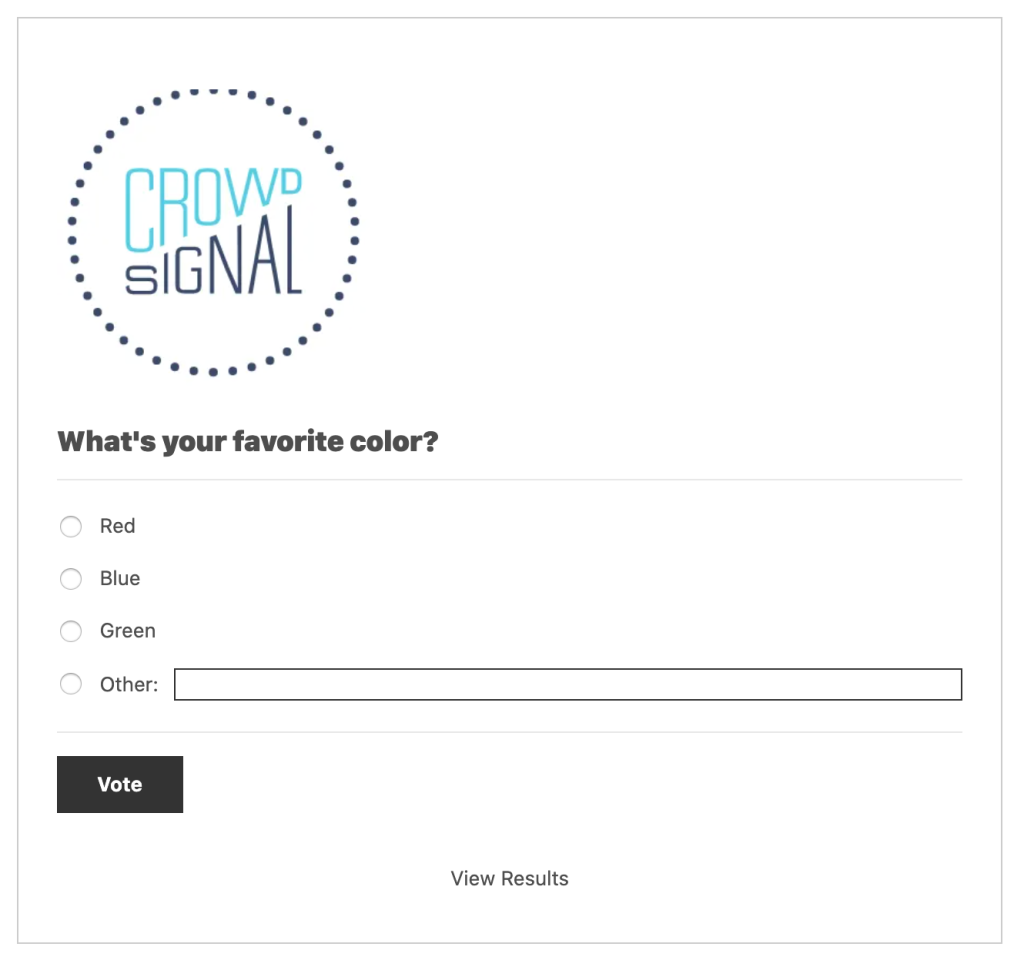This screenshot has width=1024, height=967.
Task: Select the Red radio button
Action: [71, 527]
